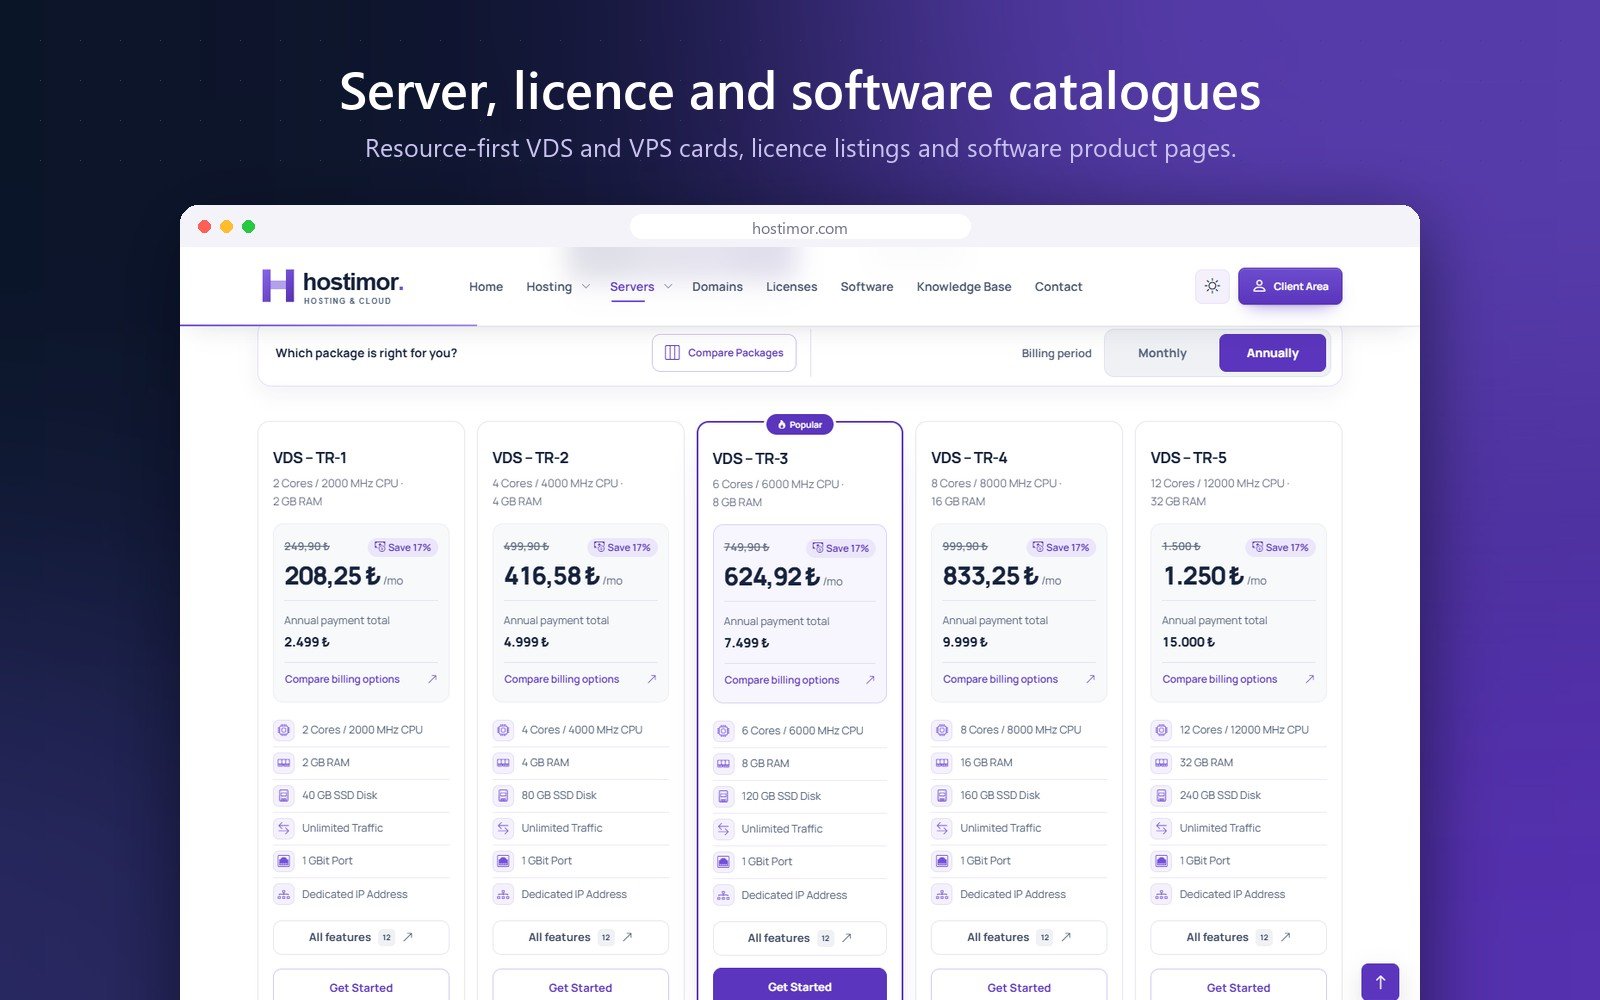Open the Home menu item
The height and width of the screenshot is (1000, 1600).
[486, 287]
